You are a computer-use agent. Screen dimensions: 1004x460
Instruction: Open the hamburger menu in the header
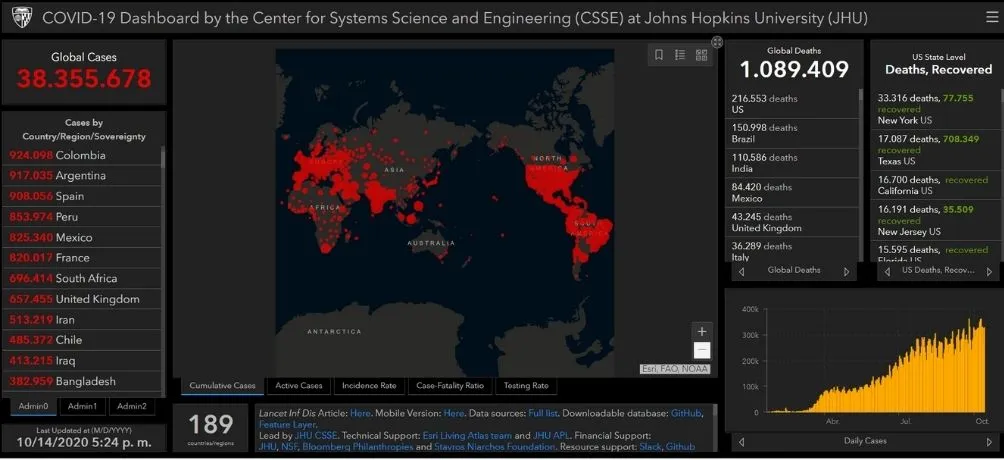[991, 17]
